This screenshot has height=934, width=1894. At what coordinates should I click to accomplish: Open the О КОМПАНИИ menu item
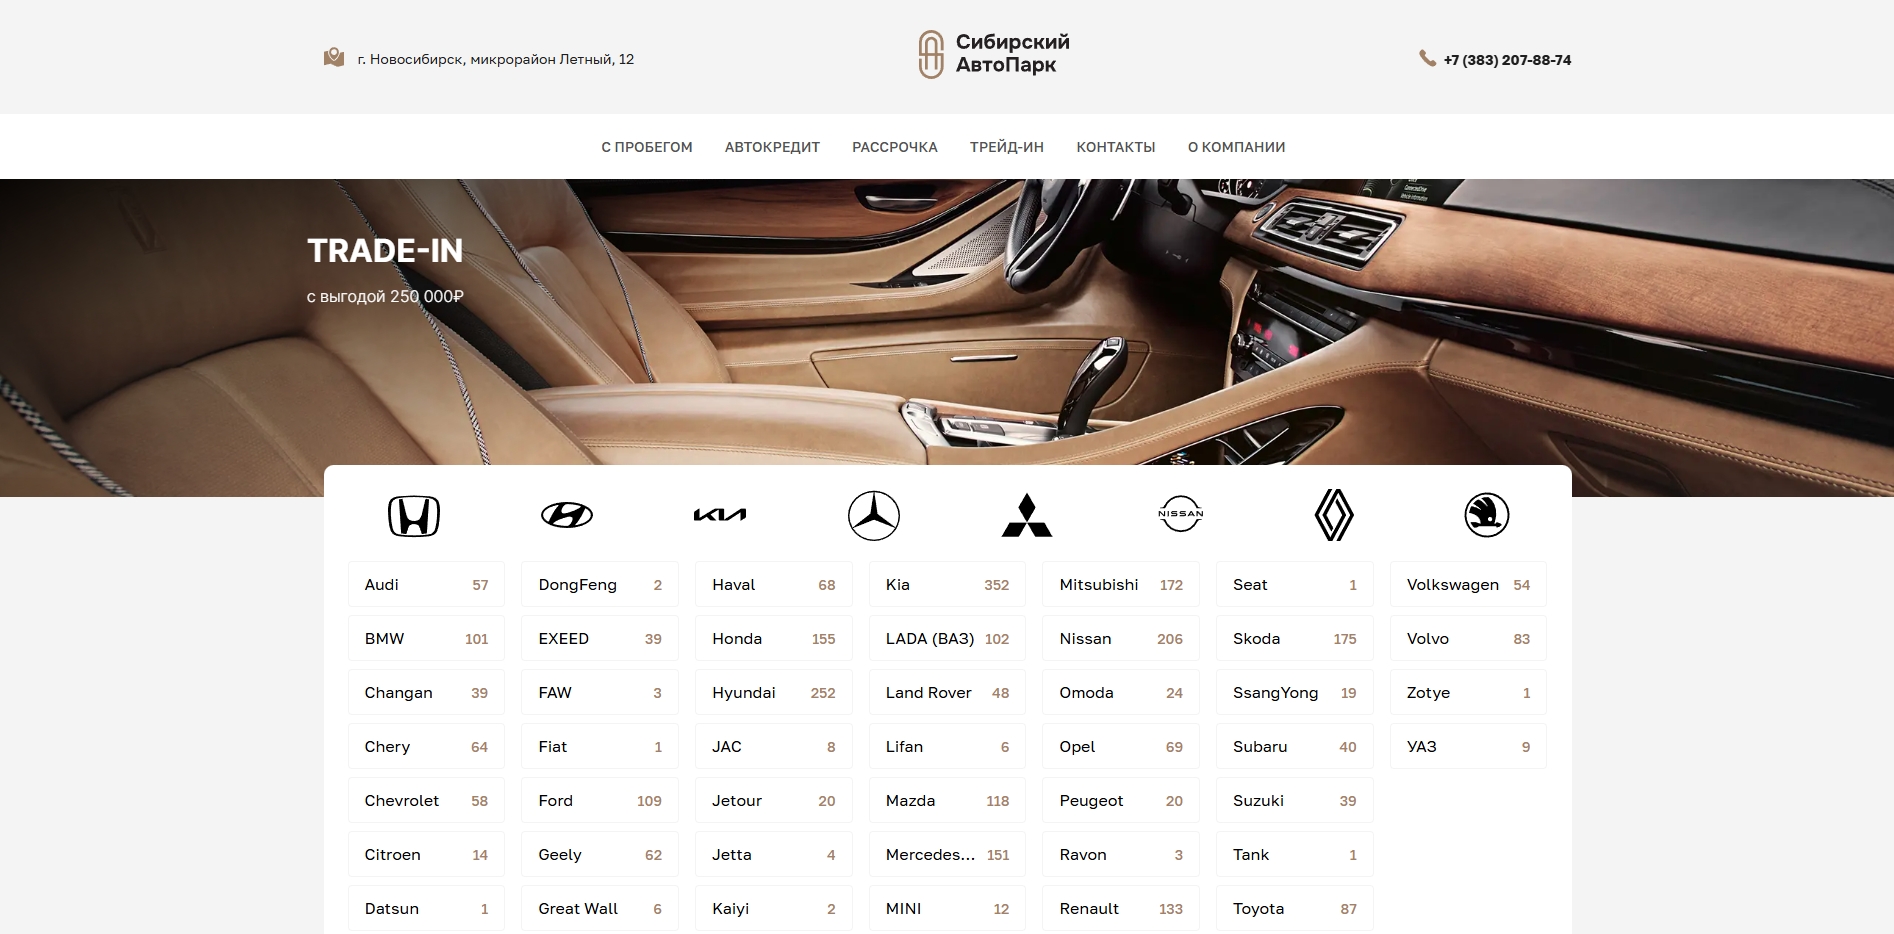1237,147
